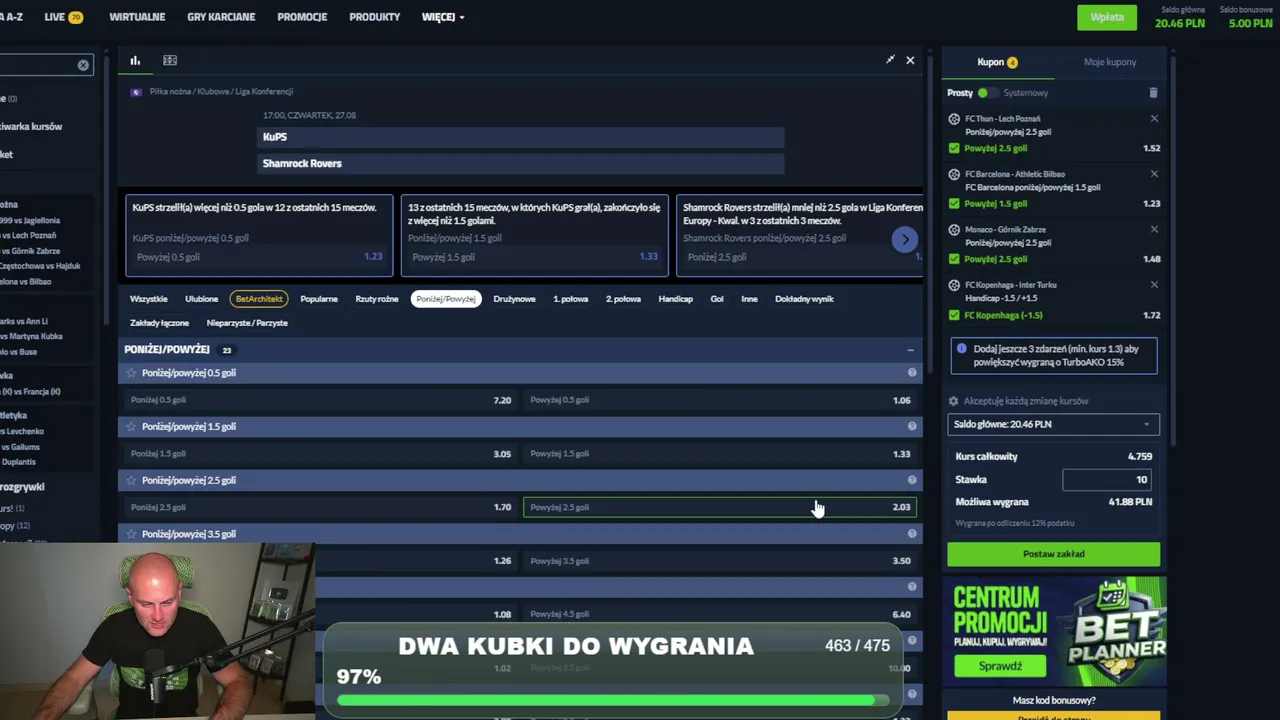Select Poniżej 1.5 goli at 3.05 odds
1280x720 pixels.
tap(320, 454)
